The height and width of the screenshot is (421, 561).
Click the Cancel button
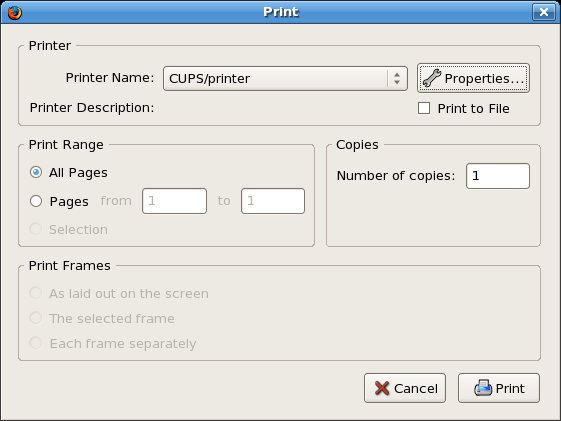pyautogui.click(x=405, y=388)
